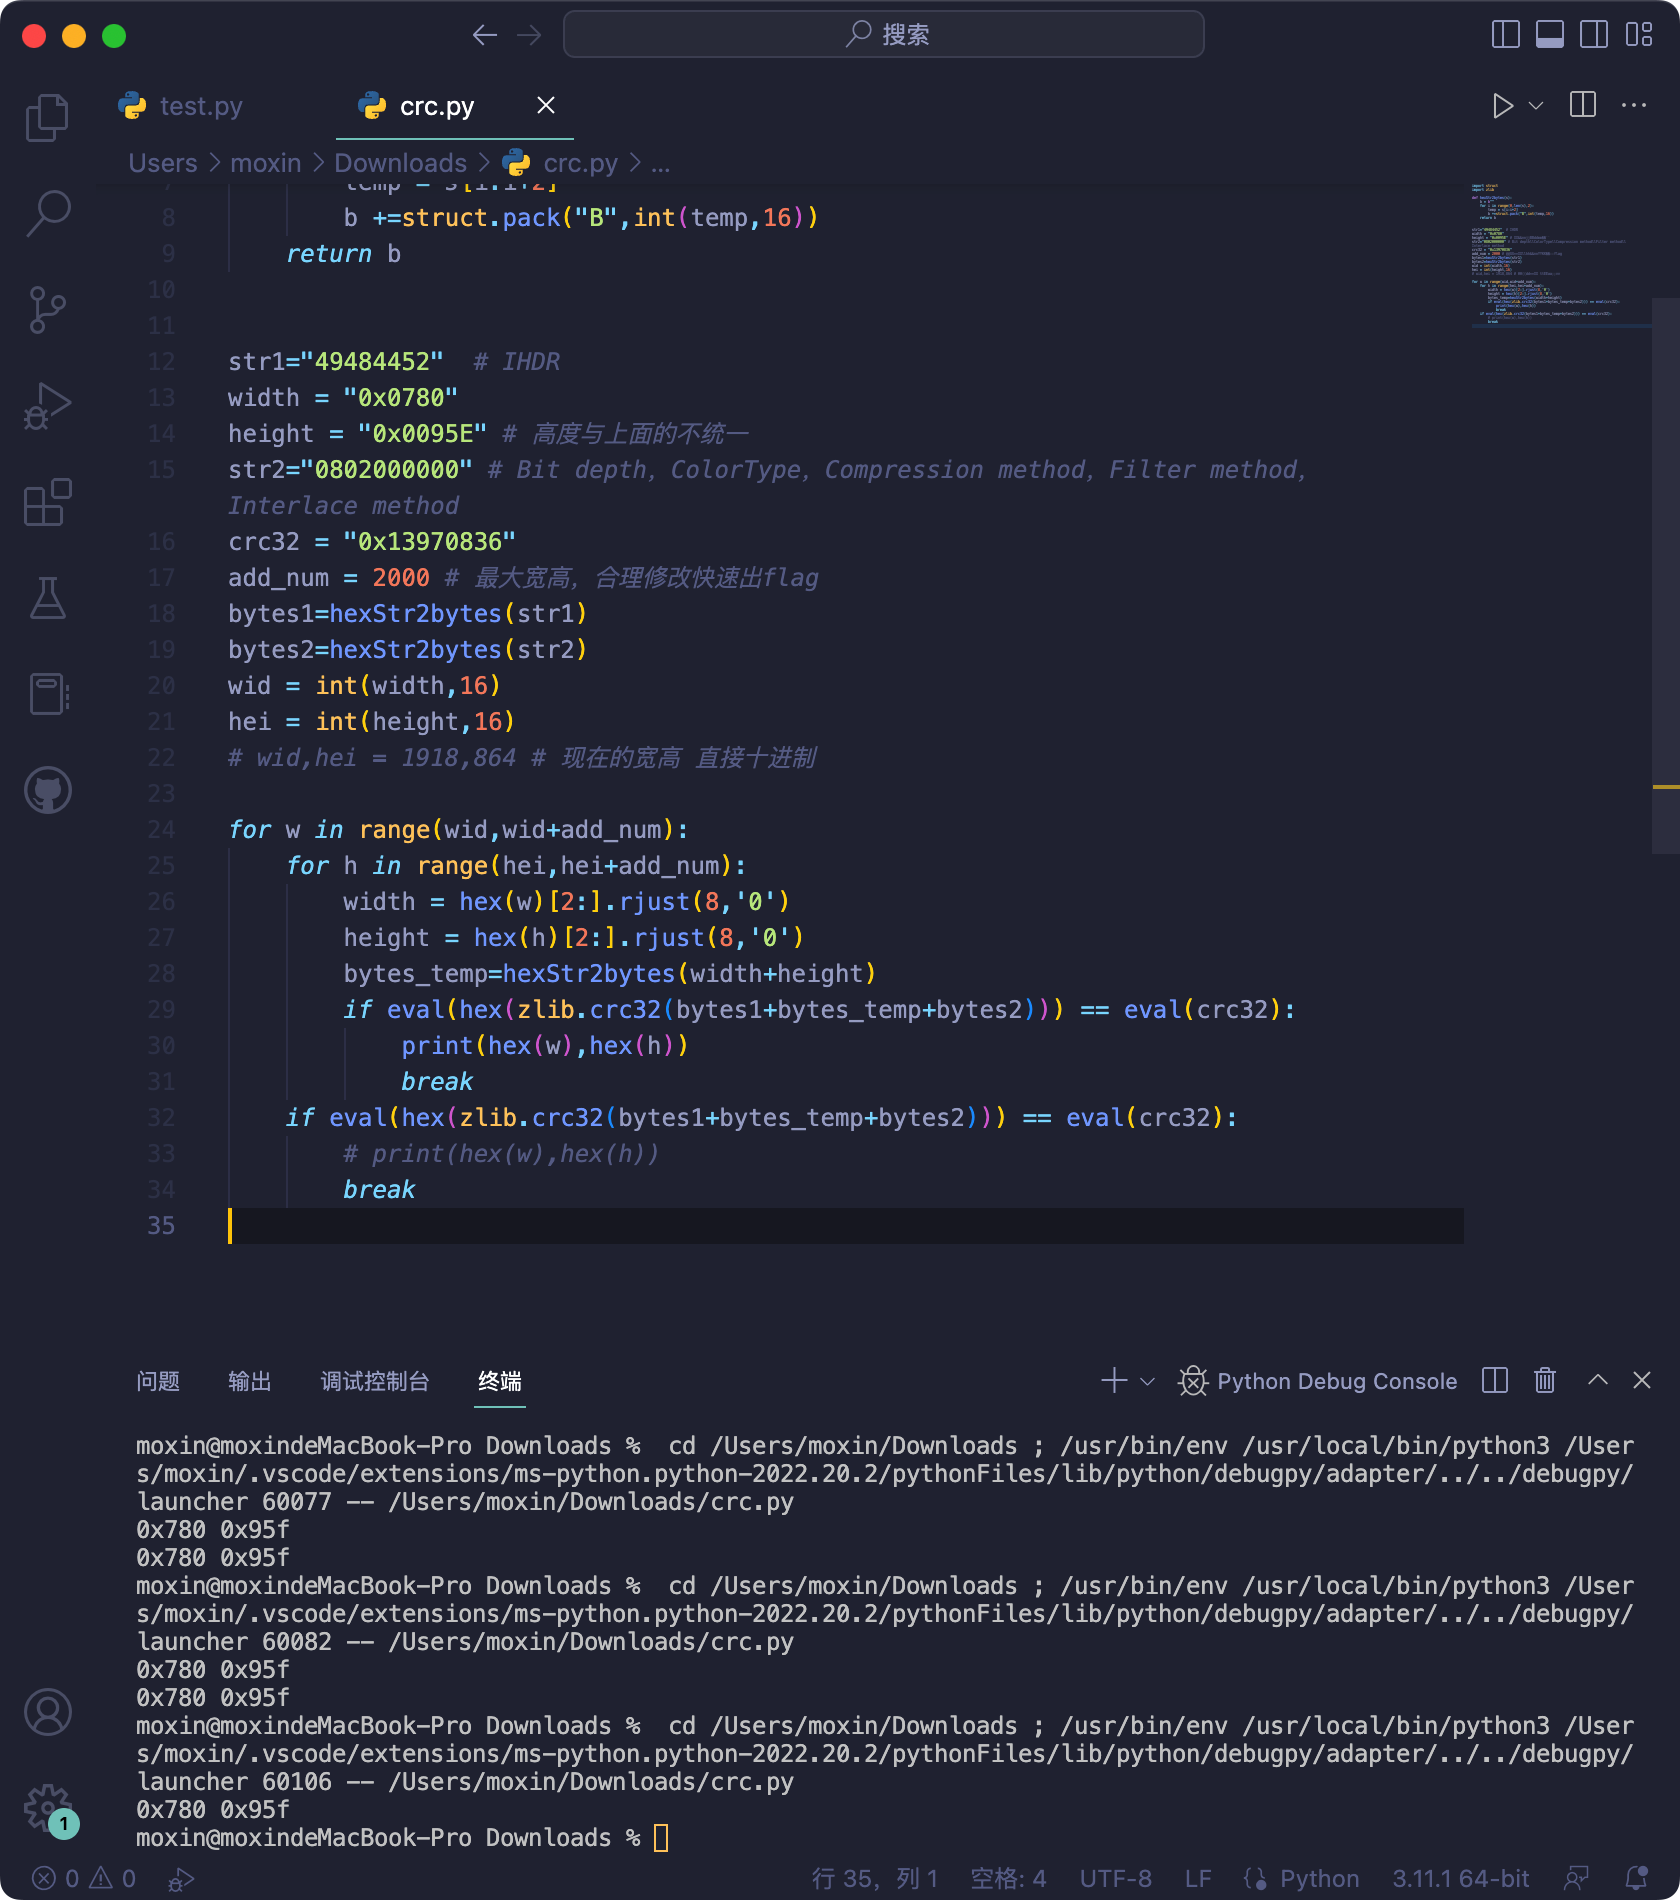
Task: Click the Python language mode in status bar
Action: pos(1319,1879)
